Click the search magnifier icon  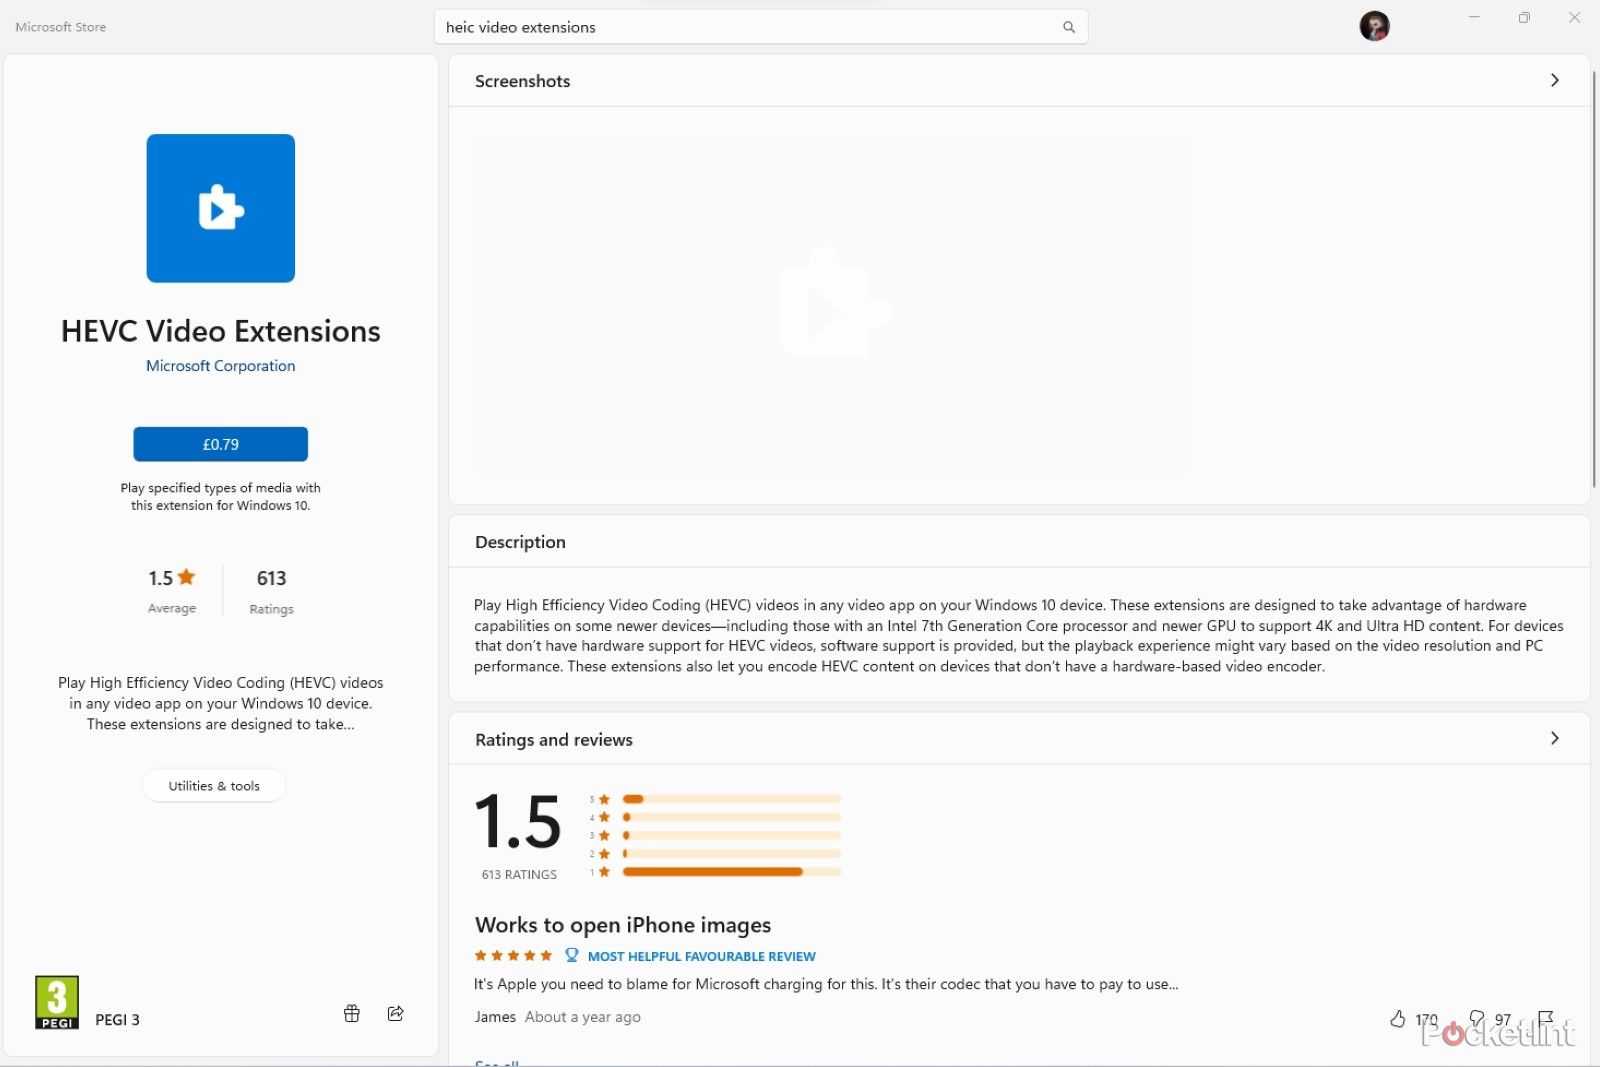(1068, 27)
